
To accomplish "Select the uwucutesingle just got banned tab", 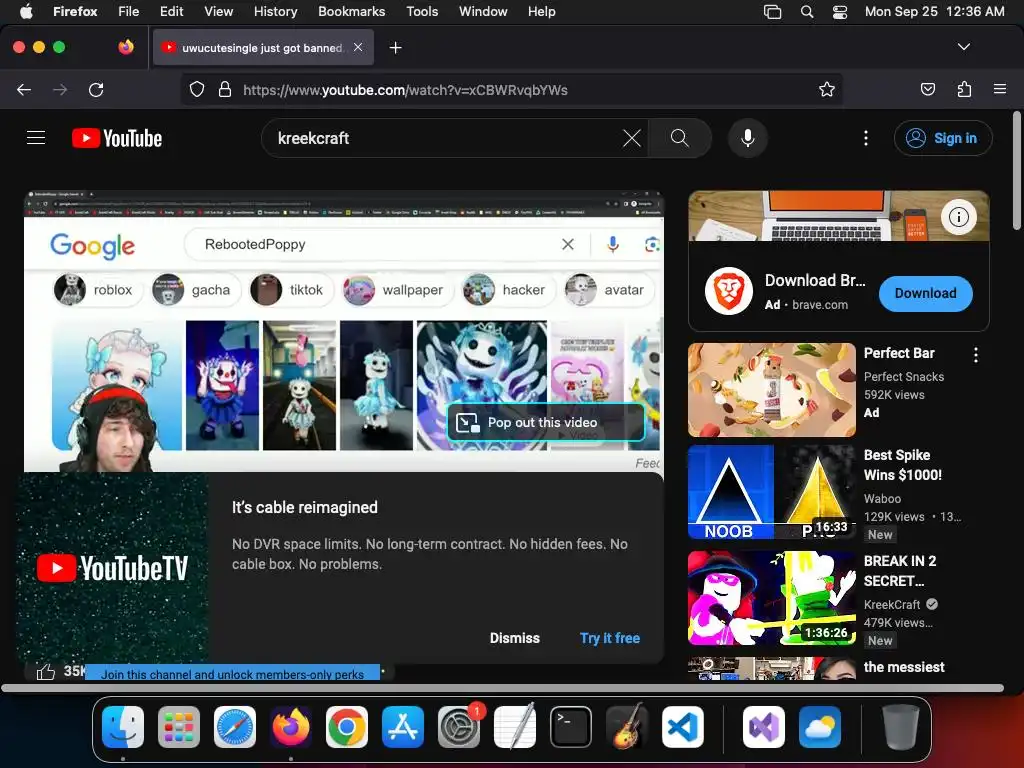I will tap(263, 47).
